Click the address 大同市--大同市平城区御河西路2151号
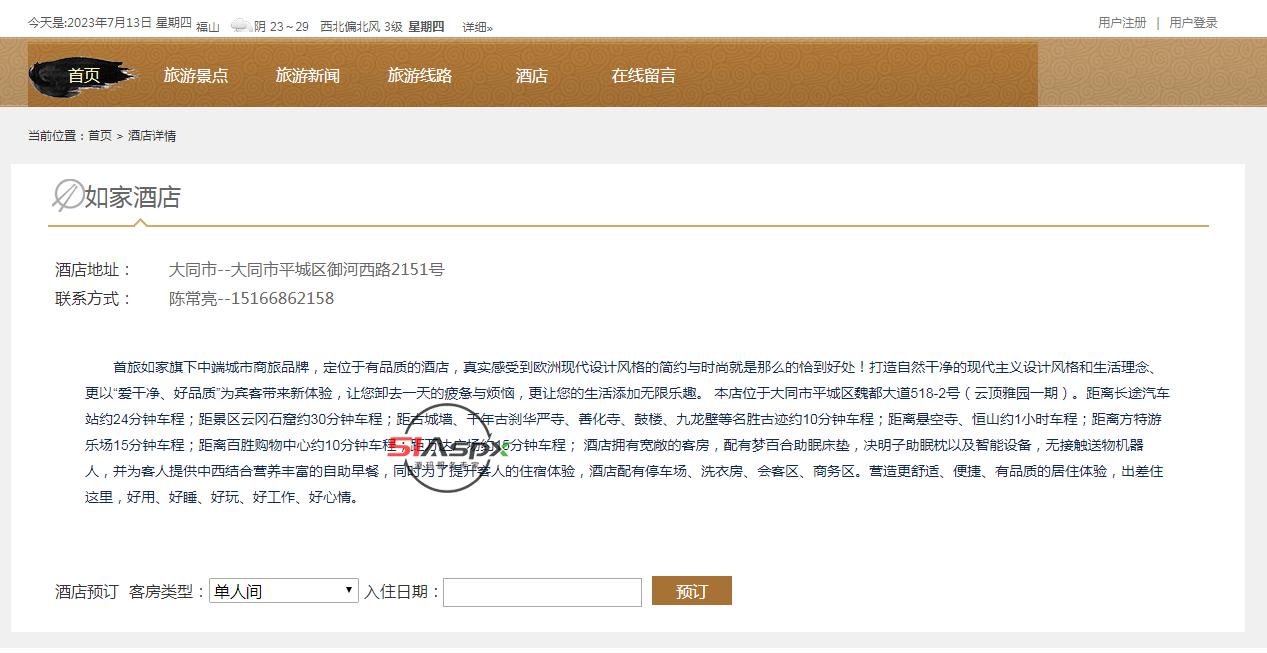The image size is (1267, 653). coord(306,269)
